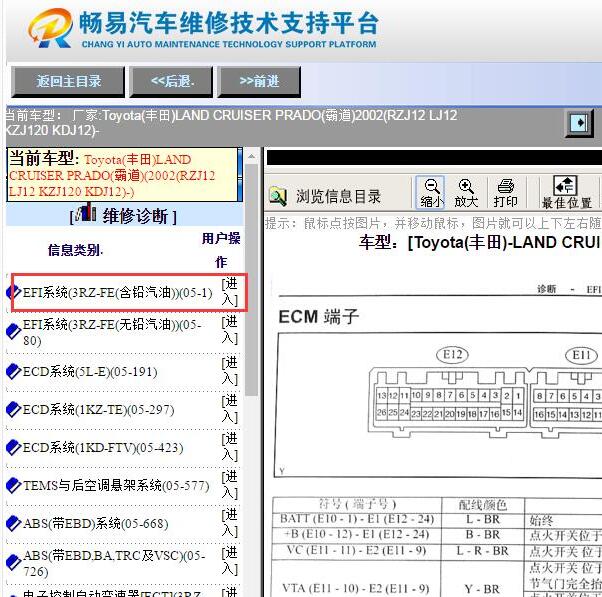Click the ECM 端子 heading
Viewport: 602px width, 597px height.
(319, 317)
